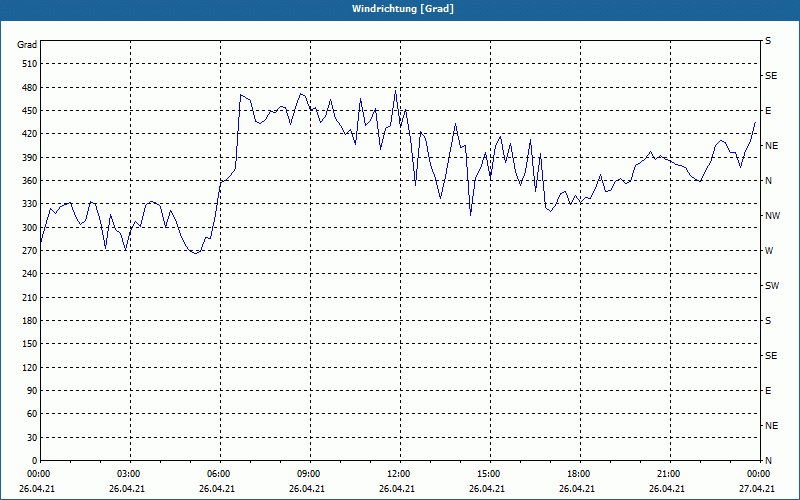The width and height of the screenshot is (800, 500).
Task: Click the "60" y-axis value
Action: [x=32, y=414]
